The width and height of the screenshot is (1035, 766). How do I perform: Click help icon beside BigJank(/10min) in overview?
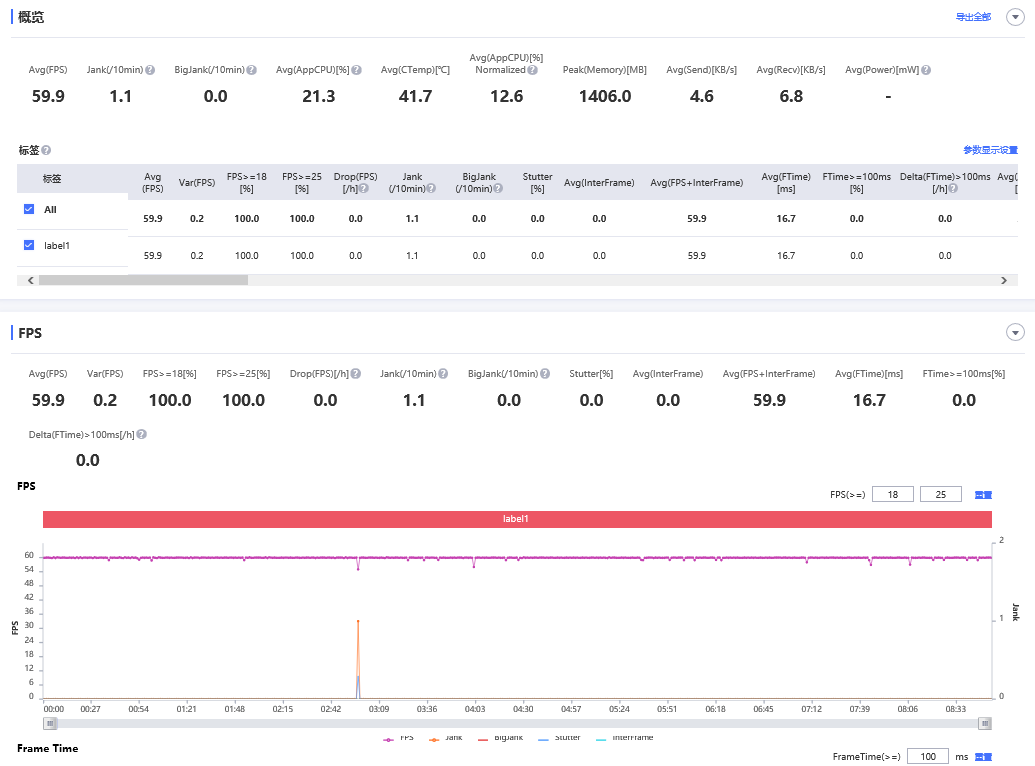coord(252,70)
